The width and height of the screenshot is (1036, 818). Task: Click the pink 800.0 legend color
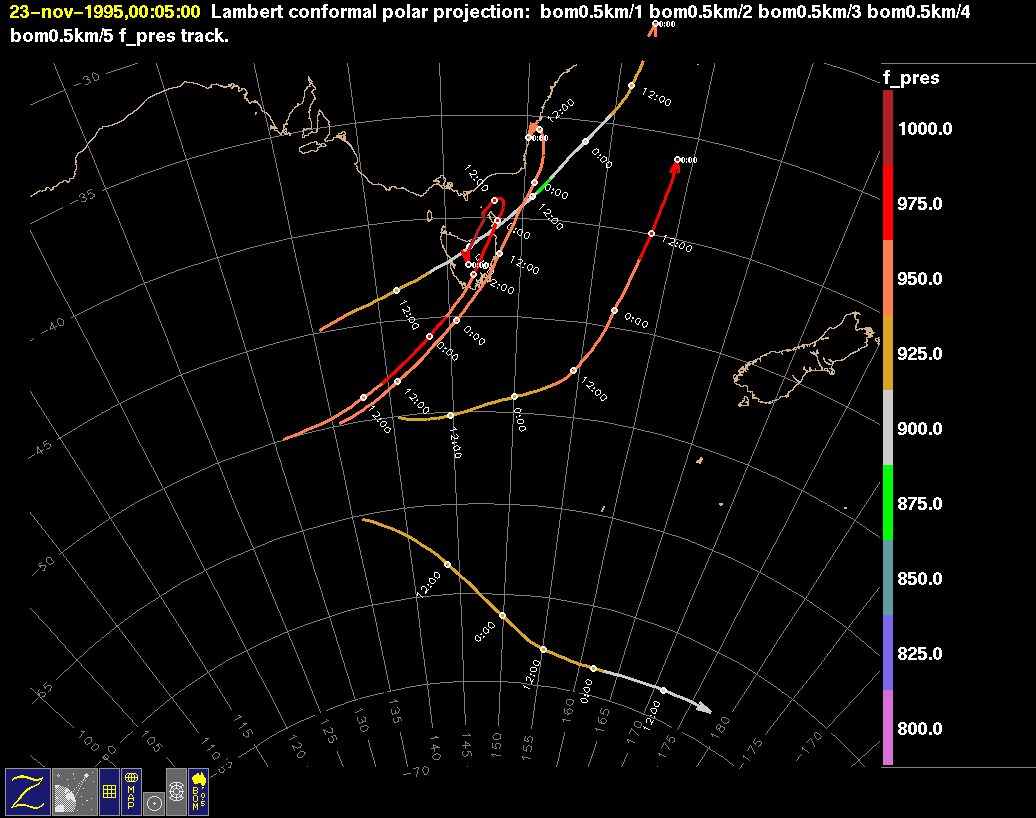pyautogui.click(x=888, y=728)
